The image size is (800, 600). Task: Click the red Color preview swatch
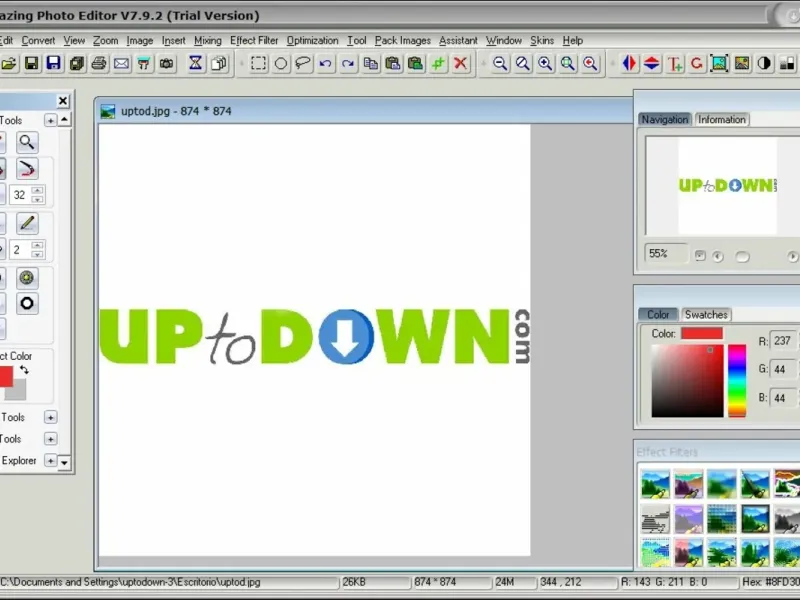(x=702, y=334)
